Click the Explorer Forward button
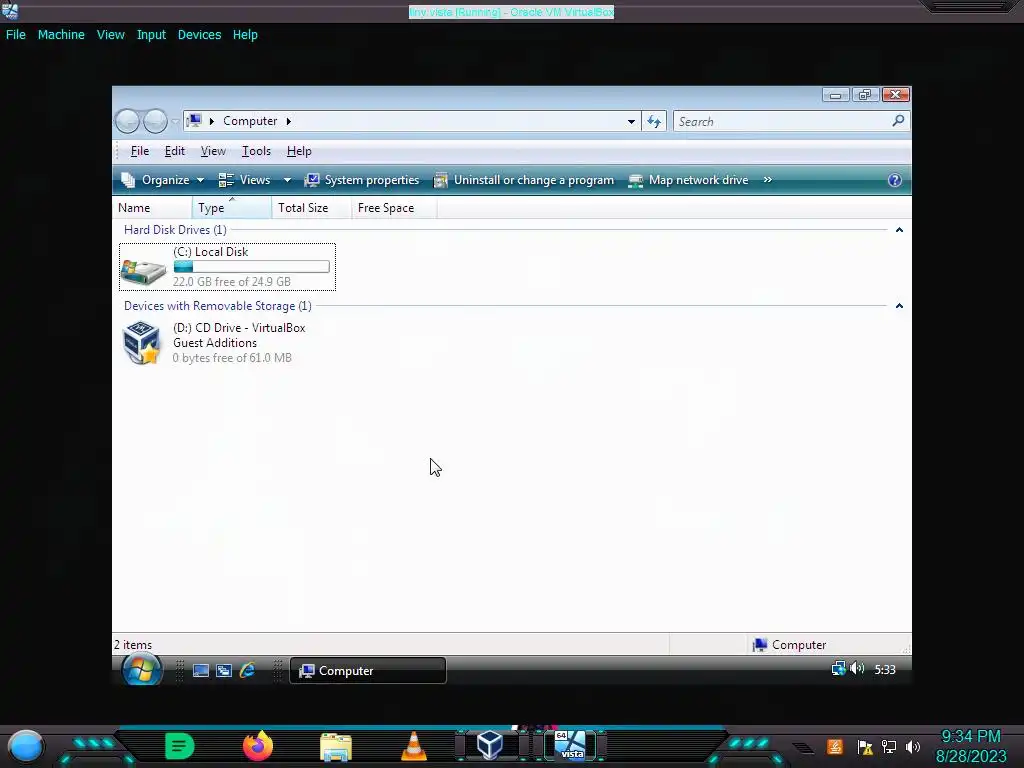Screen dimensions: 1024x768 point(155,121)
